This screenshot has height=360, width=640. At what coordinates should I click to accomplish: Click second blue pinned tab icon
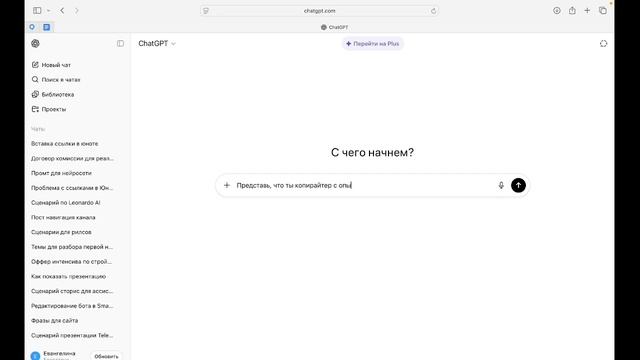(47, 27)
